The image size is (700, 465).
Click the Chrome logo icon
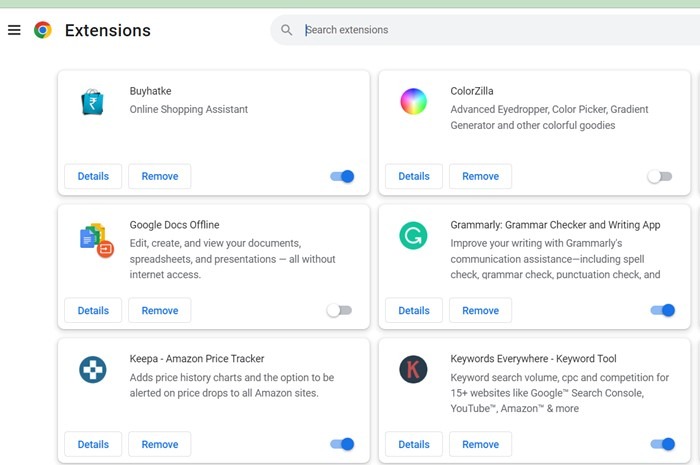[43, 30]
